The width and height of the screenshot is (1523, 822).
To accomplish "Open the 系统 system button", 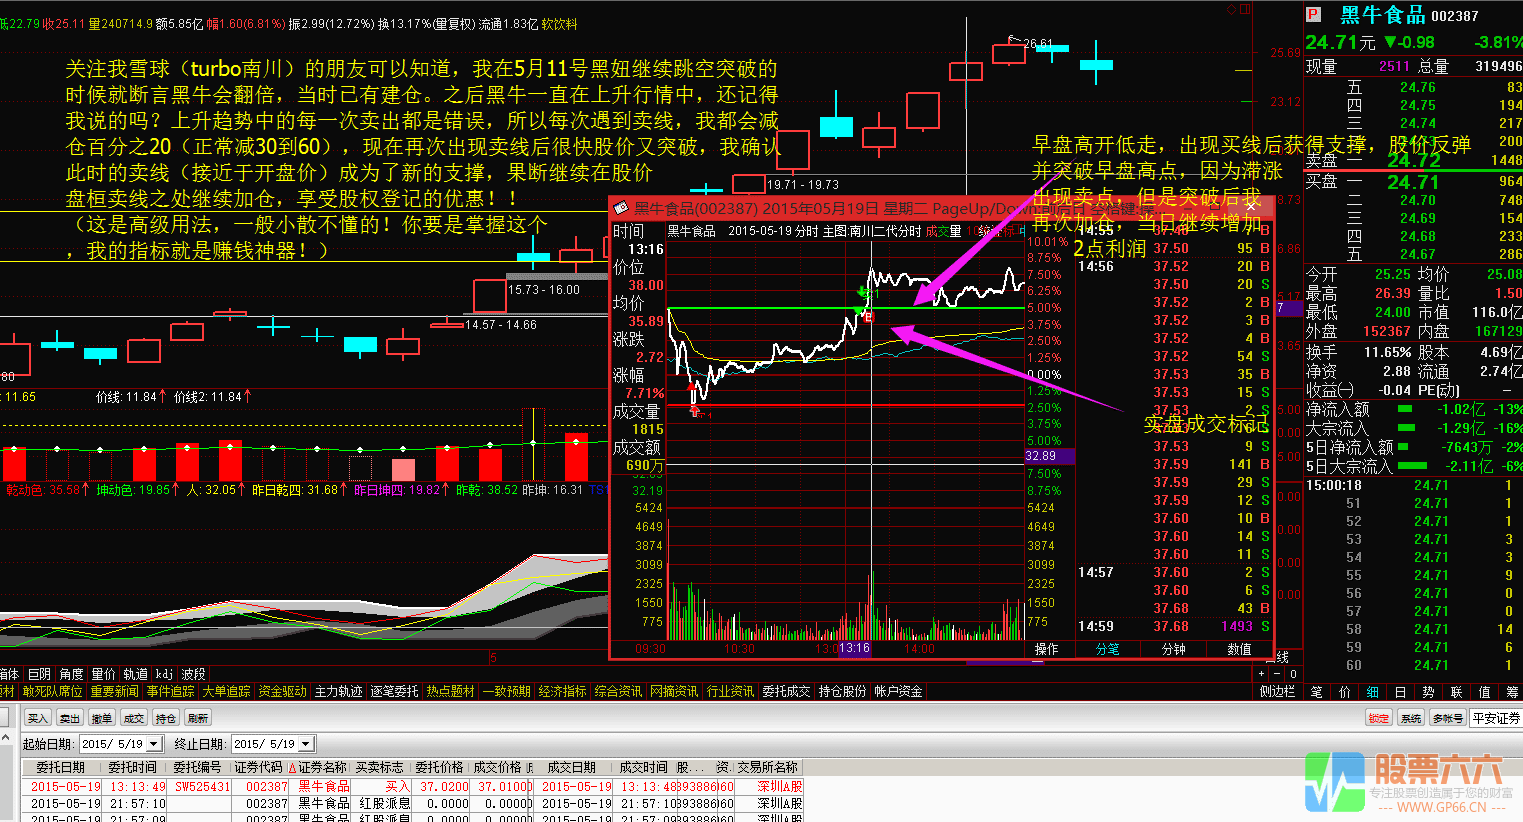I will pos(1411,718).
